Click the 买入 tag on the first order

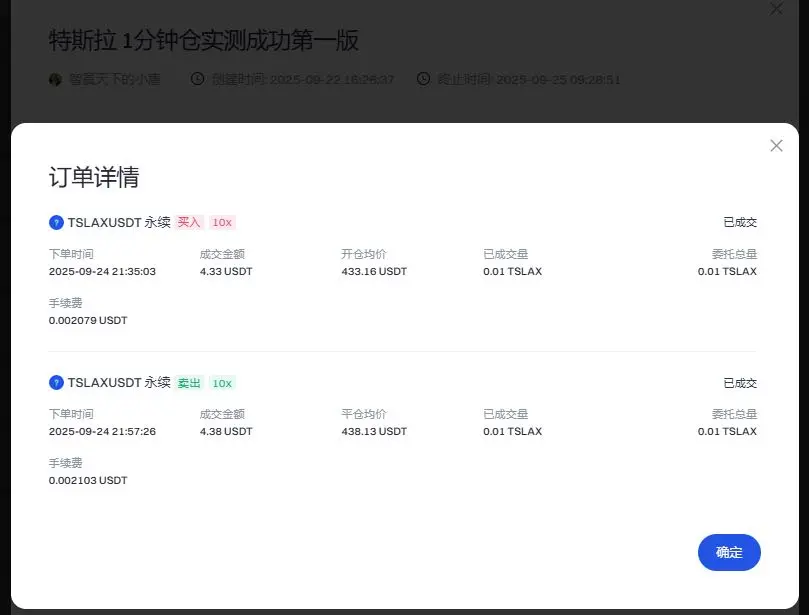[x=189, y=222]
